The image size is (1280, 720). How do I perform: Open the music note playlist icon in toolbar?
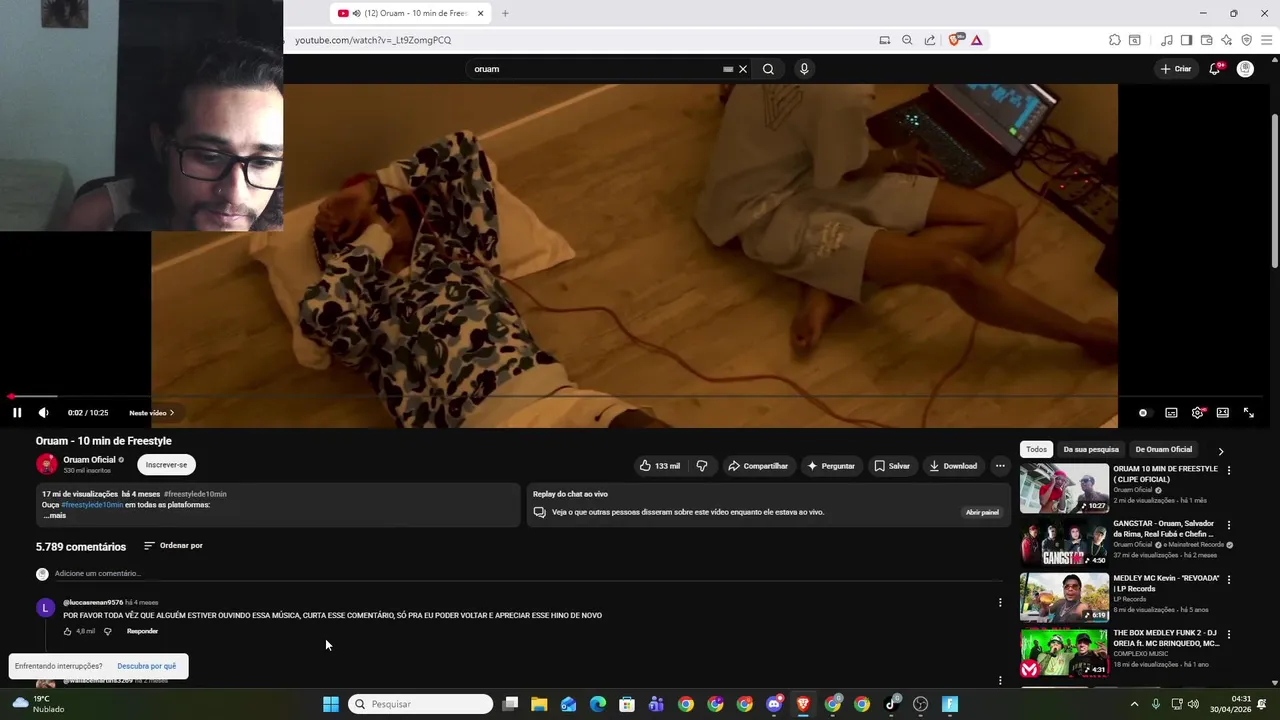[x=1167, y=40]
